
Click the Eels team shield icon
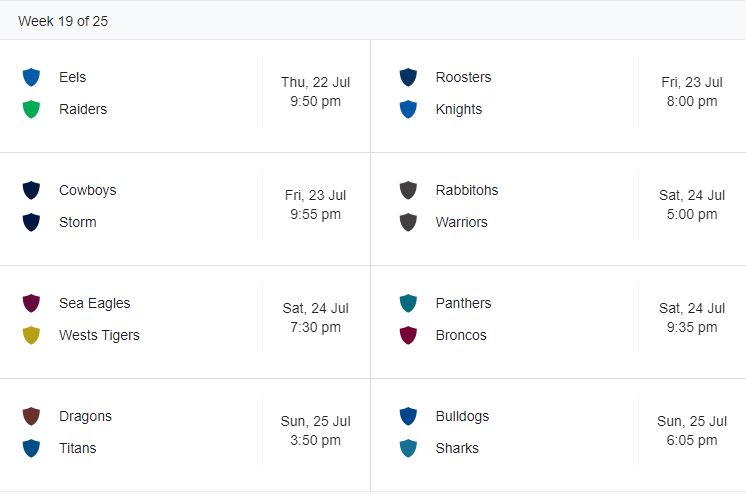pyautogui.click(x=31, y=77)
